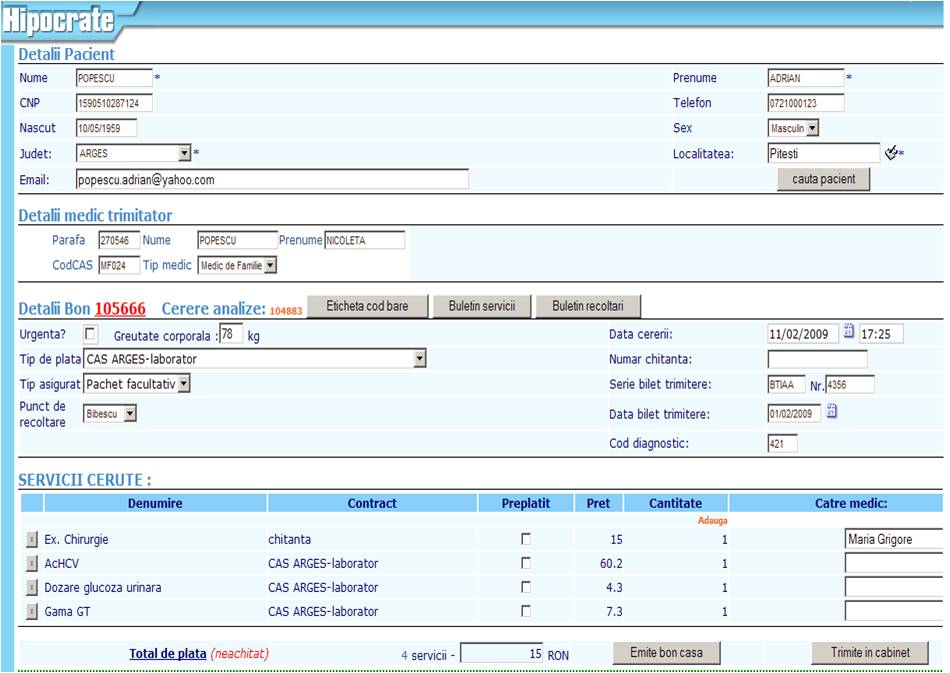Image resolution: width=950 pixels, height=673 pixels.
Task: Click the time field showing 17:25
Action: 881,334
